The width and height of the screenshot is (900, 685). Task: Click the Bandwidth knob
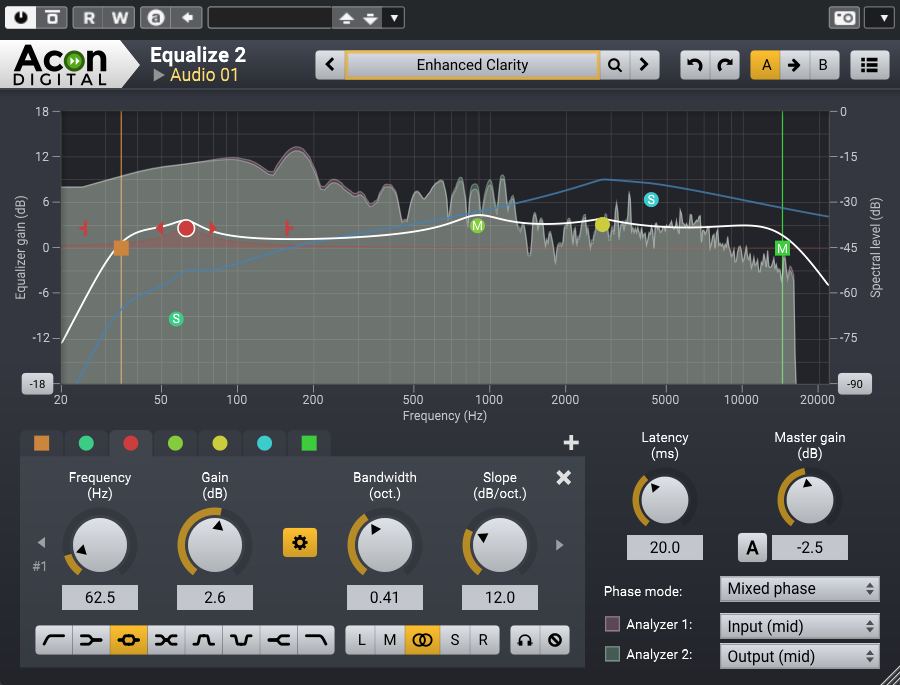pos(385,545)
